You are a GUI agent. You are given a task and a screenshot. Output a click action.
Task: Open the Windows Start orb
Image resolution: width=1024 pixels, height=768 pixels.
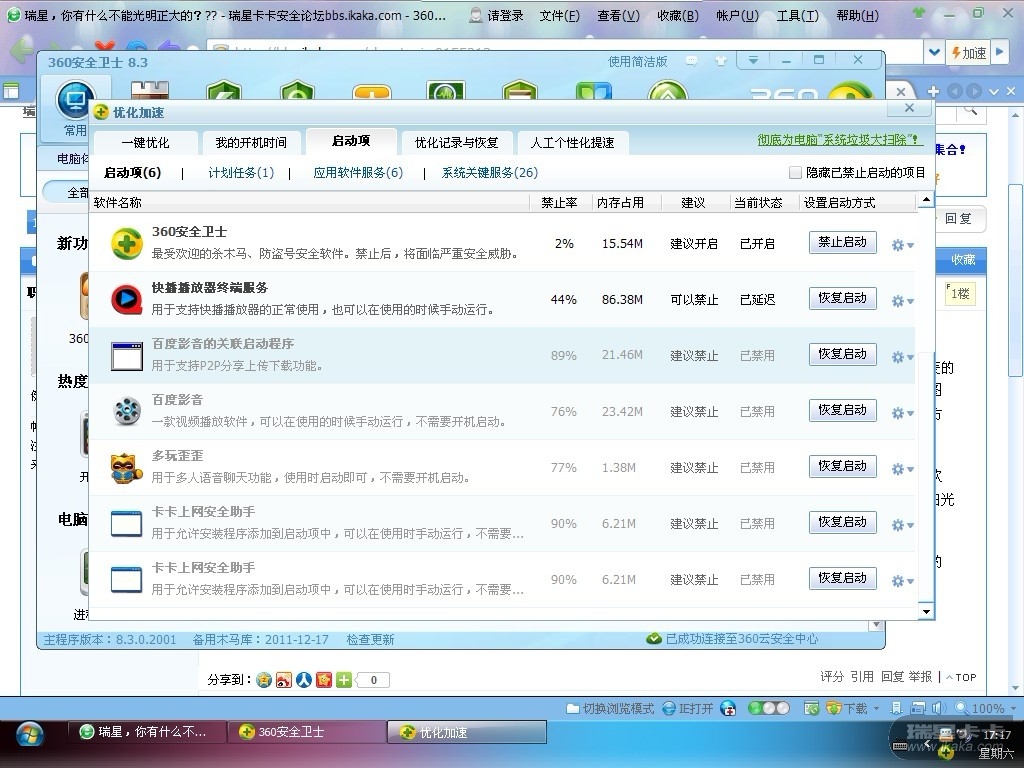[x=30, y=733]
